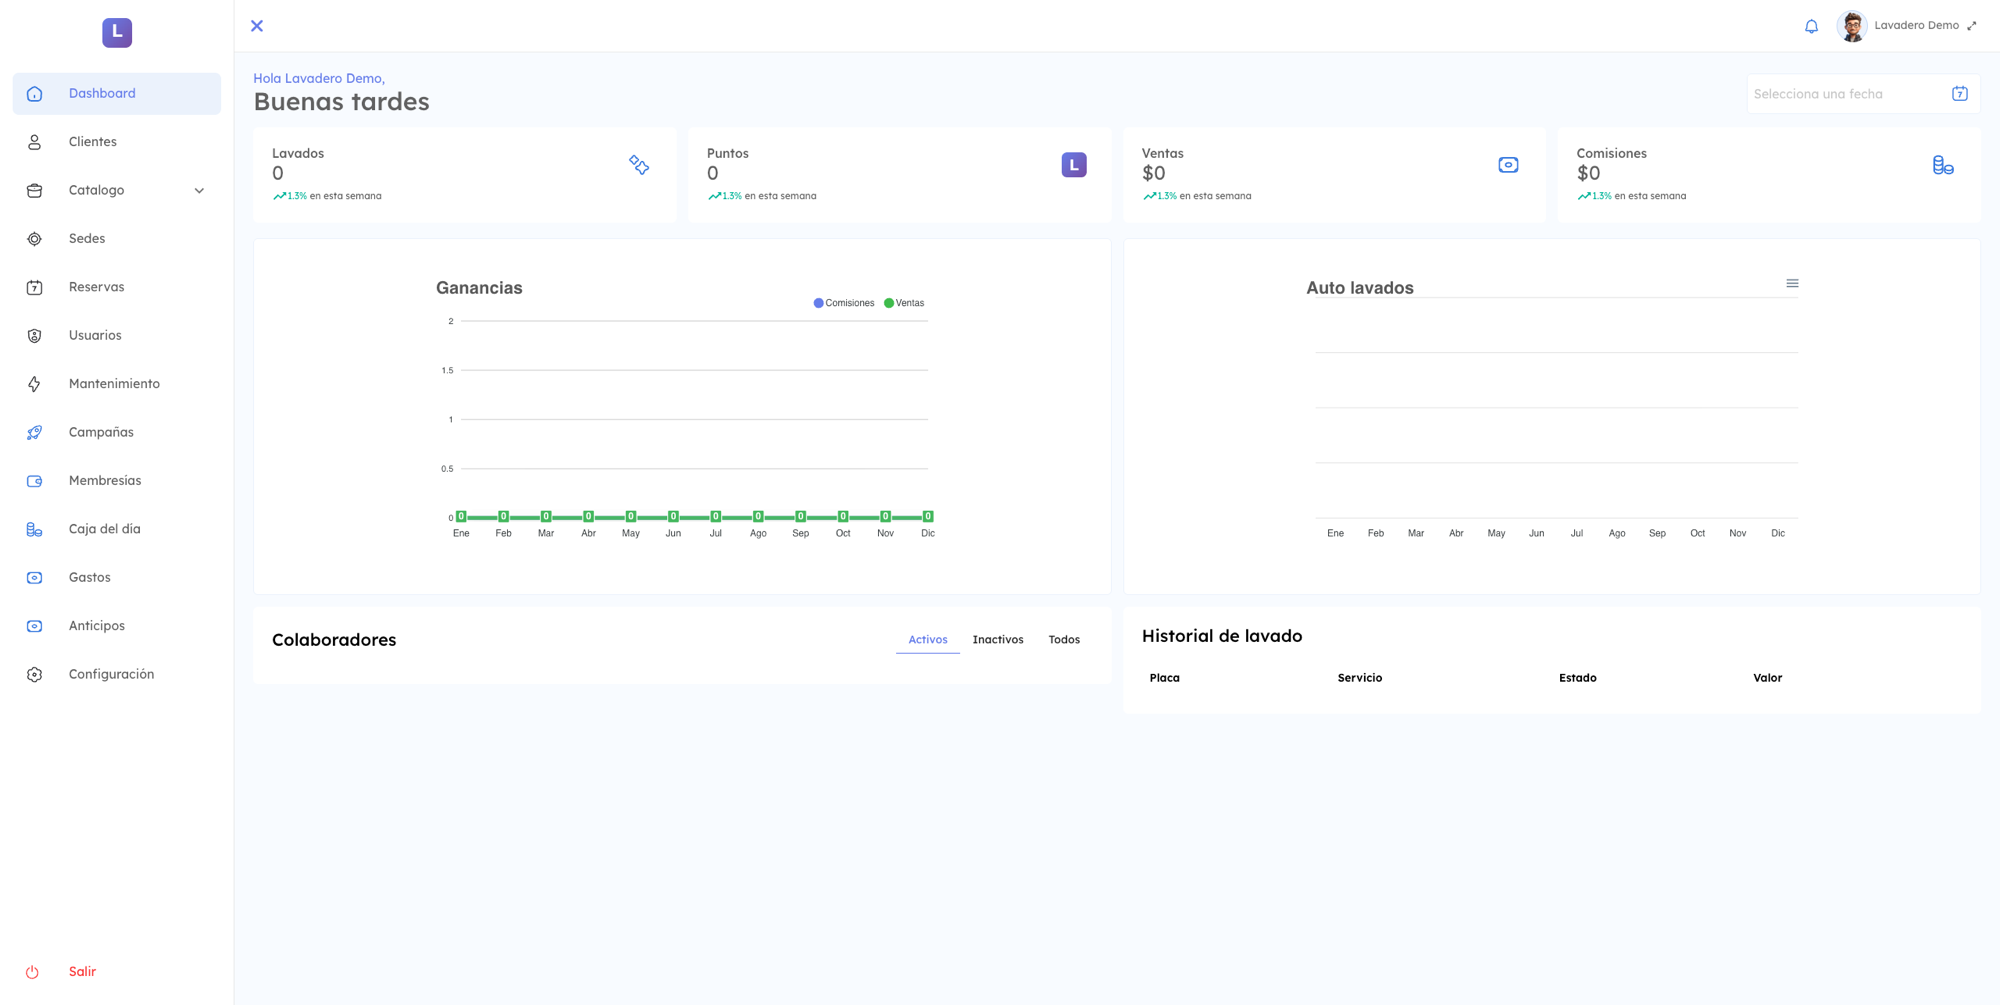2000x1005 pixels.
Task: Click the Servicio column header
Action: point(1360,678)
